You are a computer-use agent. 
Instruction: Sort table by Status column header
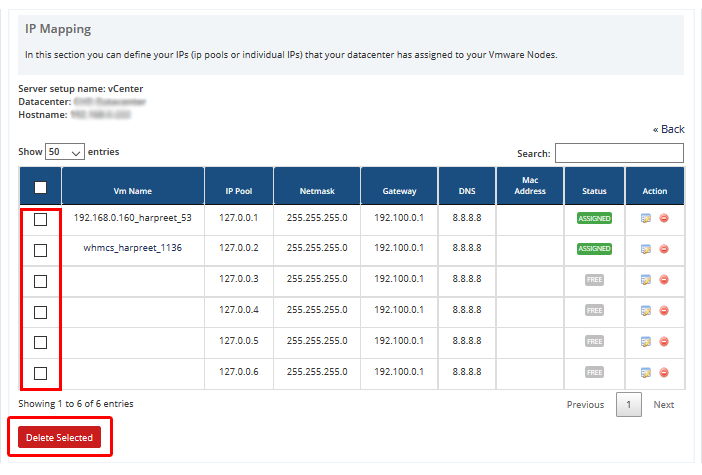[593, 191]
